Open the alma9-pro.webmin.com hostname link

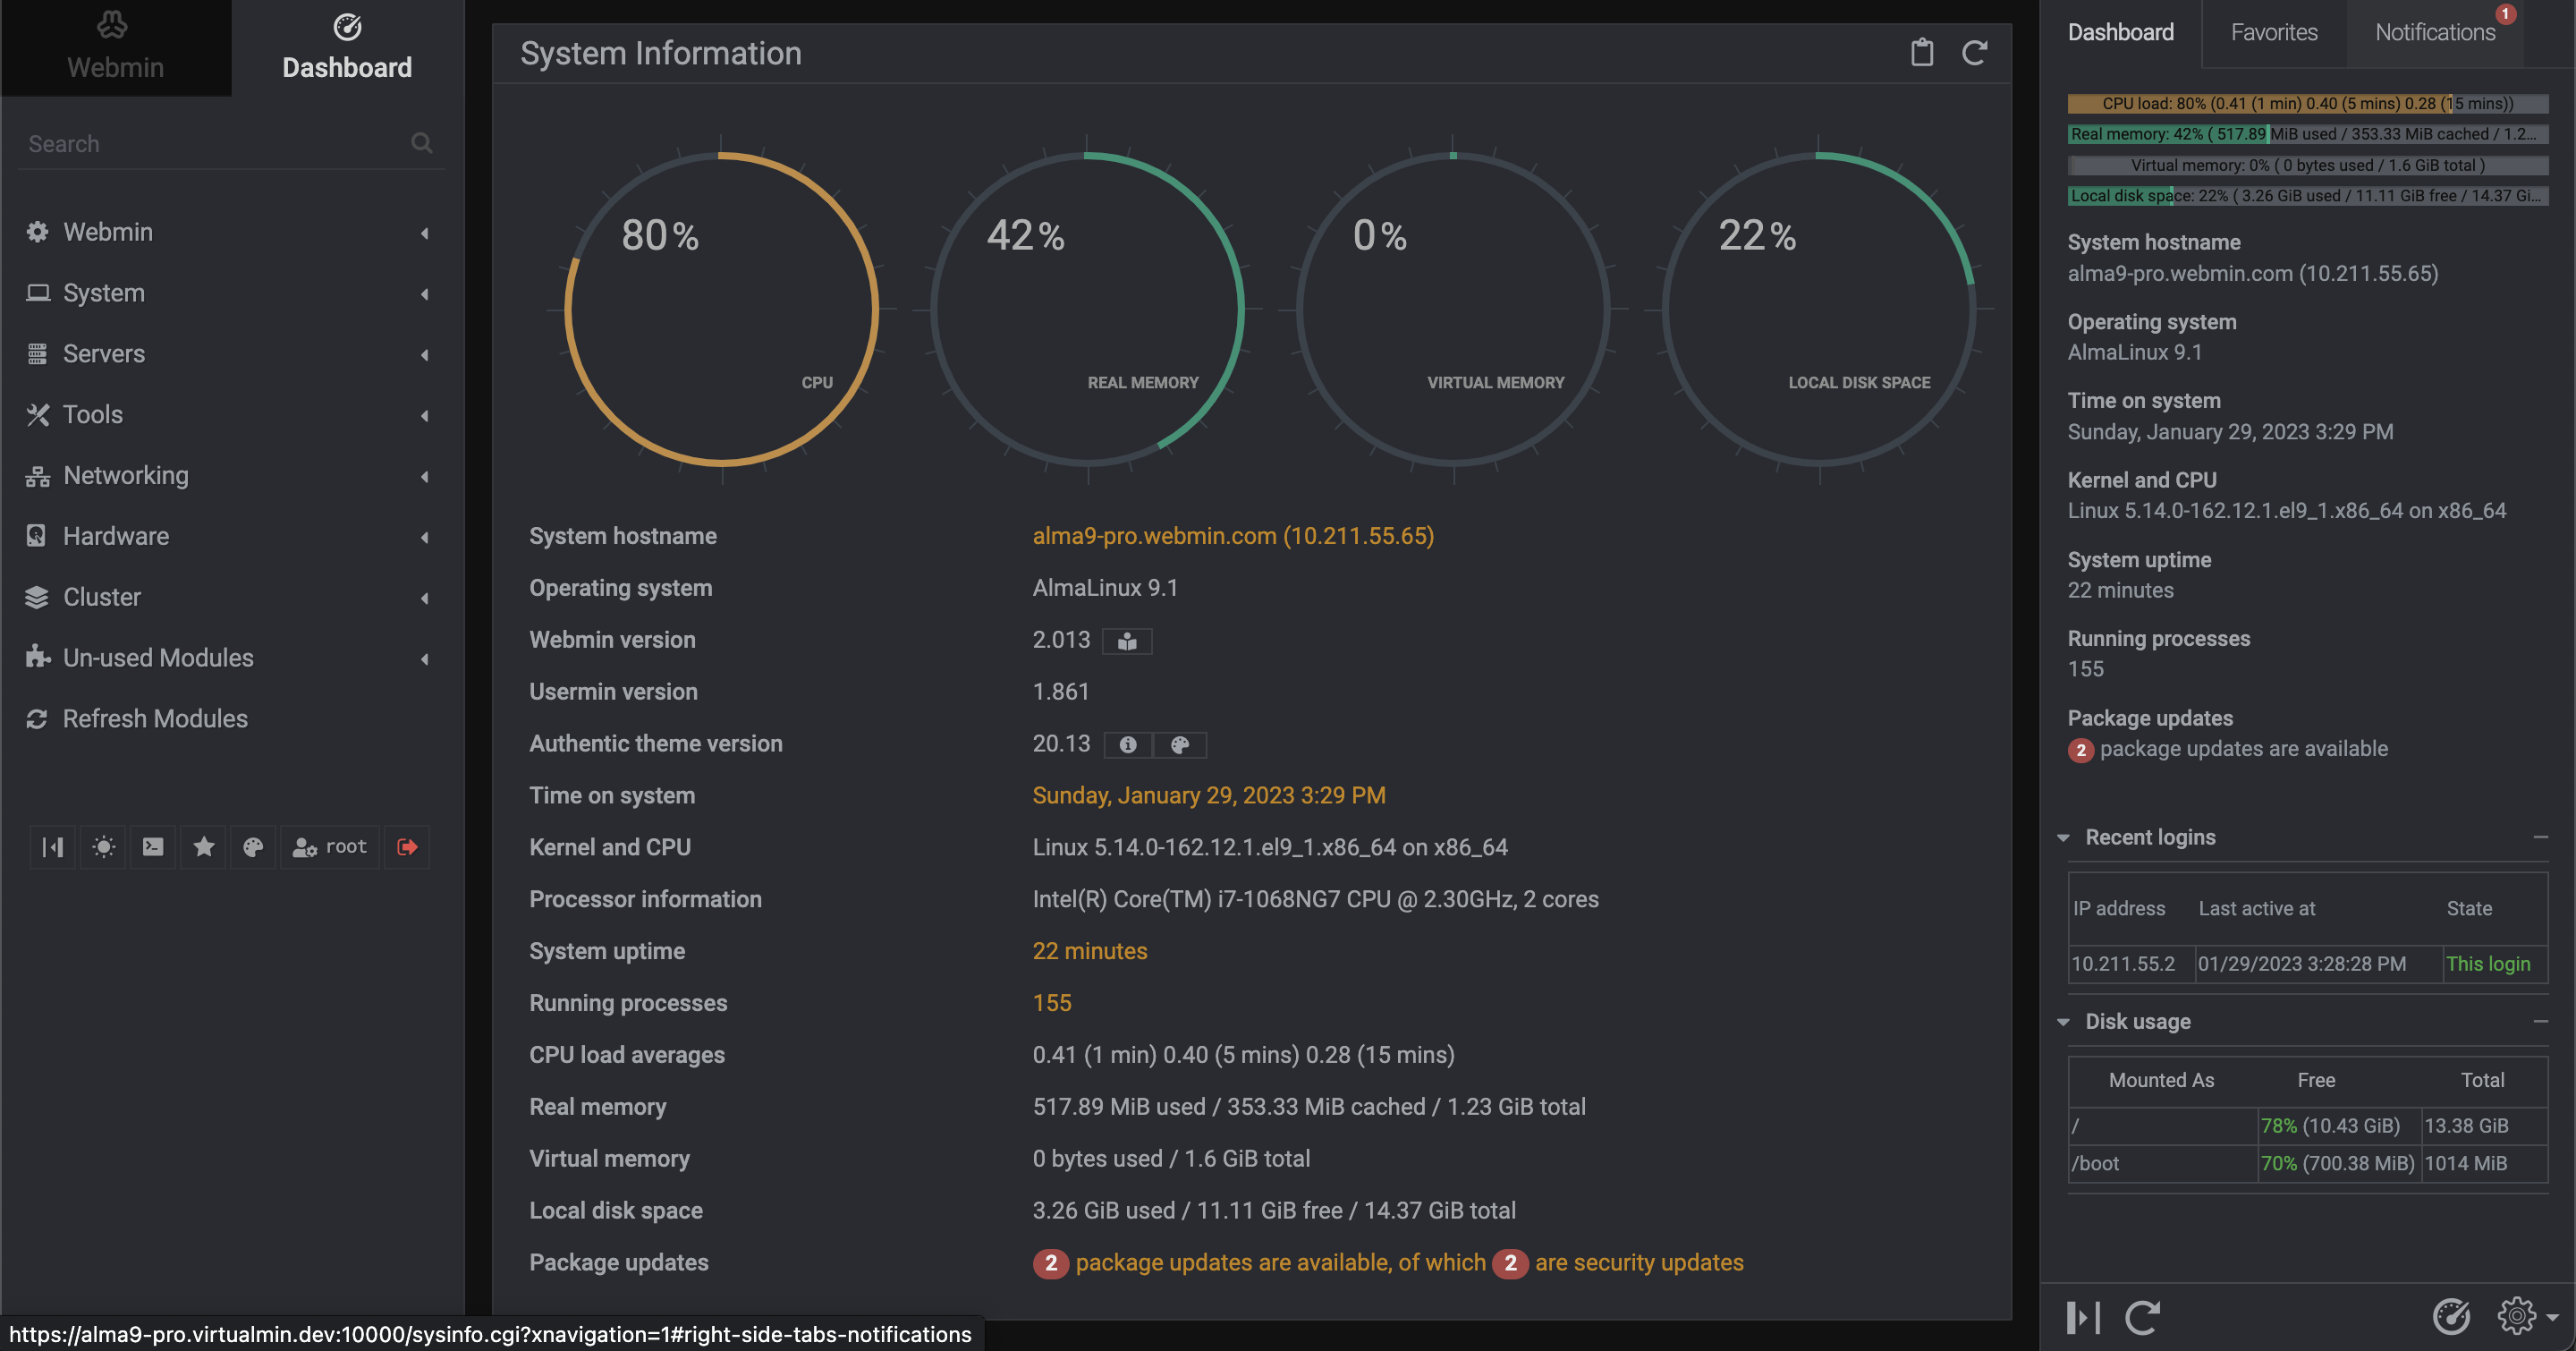click(1232, 536)
